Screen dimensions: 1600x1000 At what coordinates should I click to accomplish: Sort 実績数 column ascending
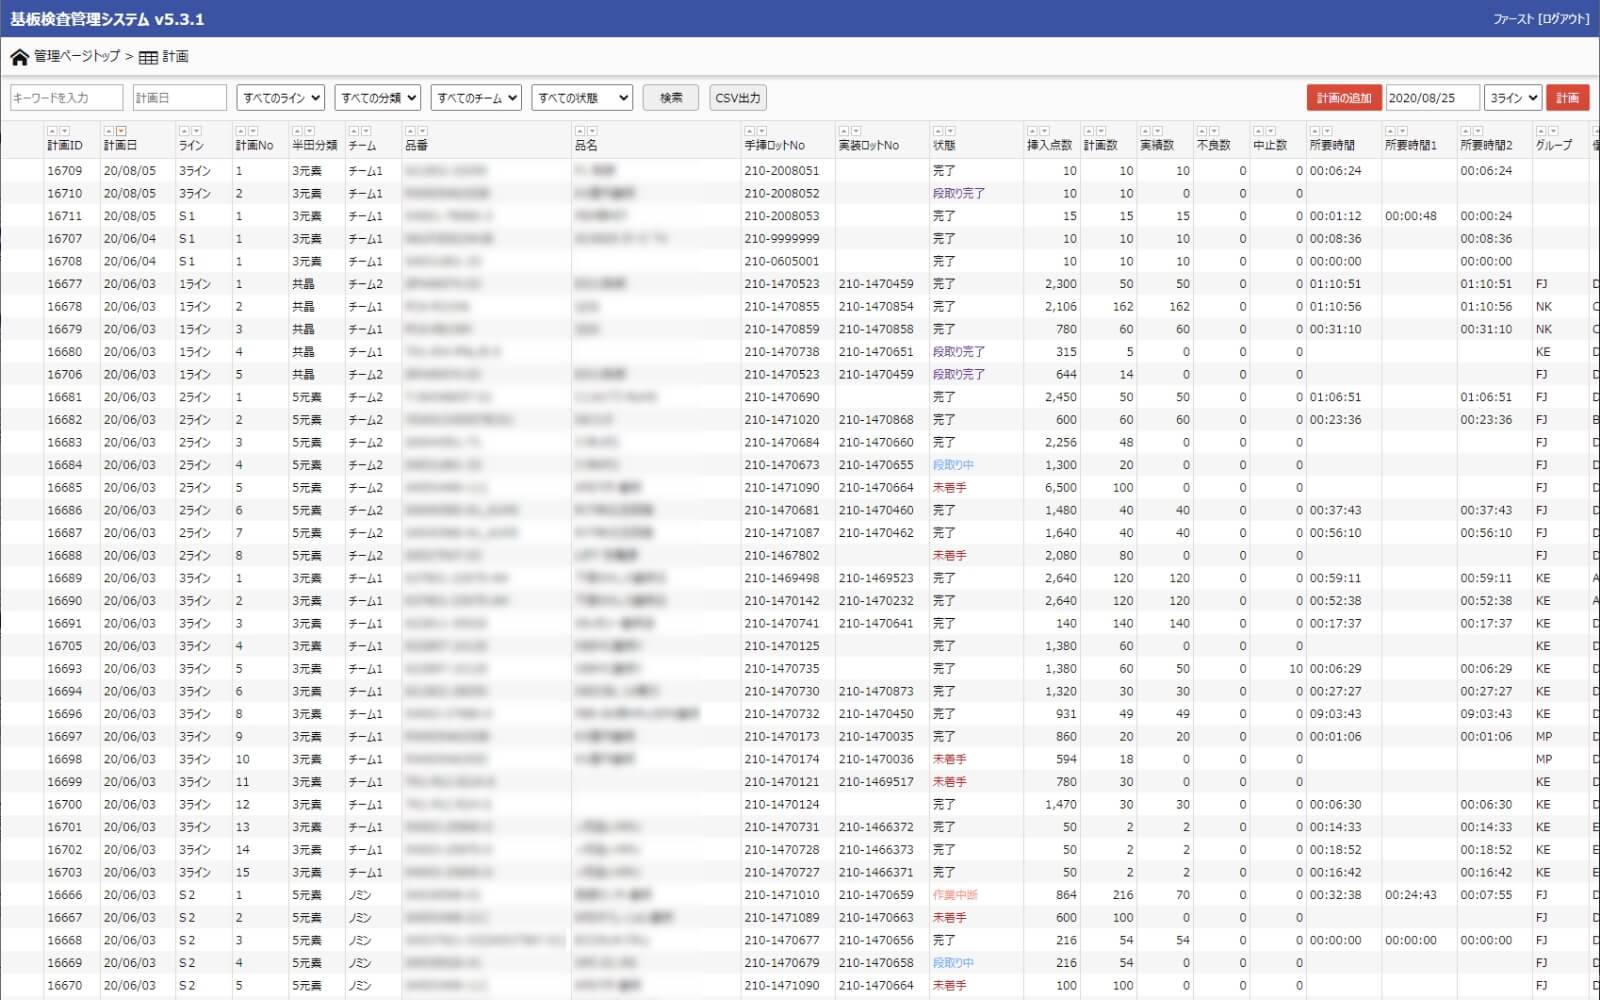1146,132
